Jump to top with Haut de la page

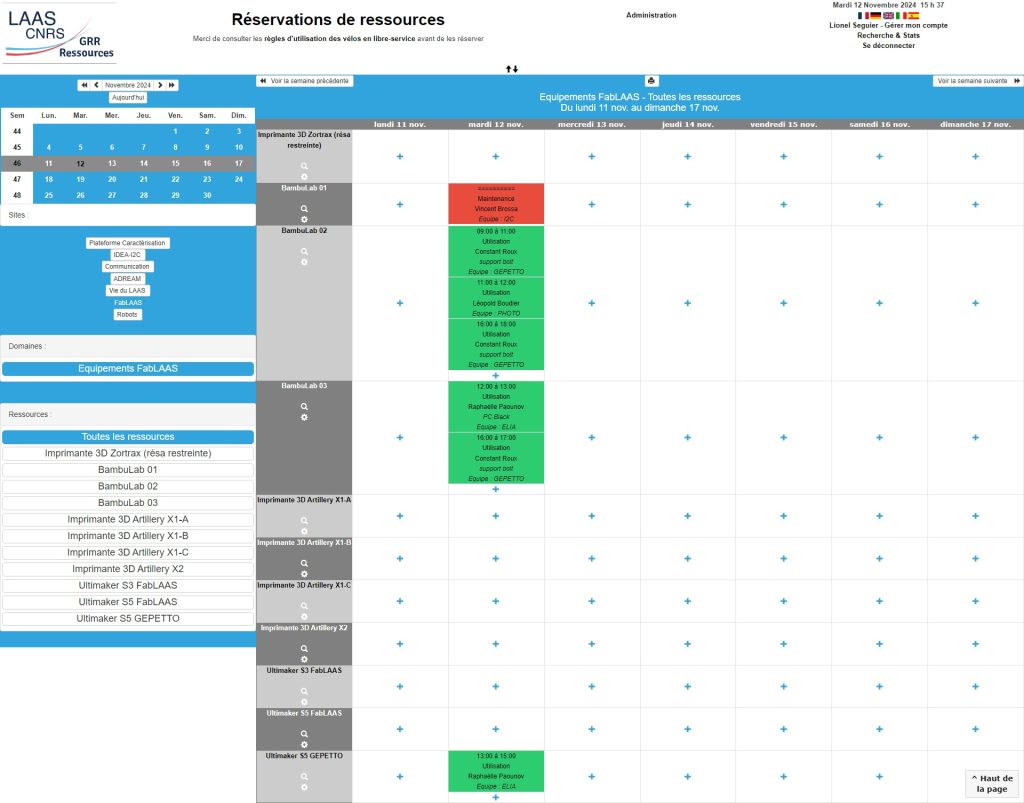point(991,783)
